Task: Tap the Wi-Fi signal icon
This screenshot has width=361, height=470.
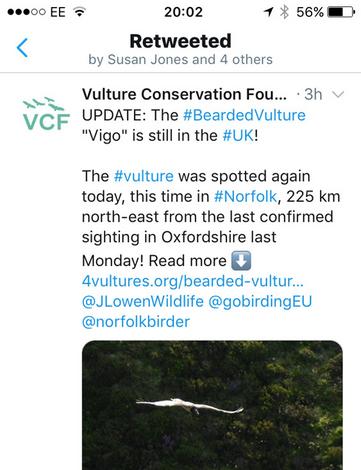Action: (79, 12)
